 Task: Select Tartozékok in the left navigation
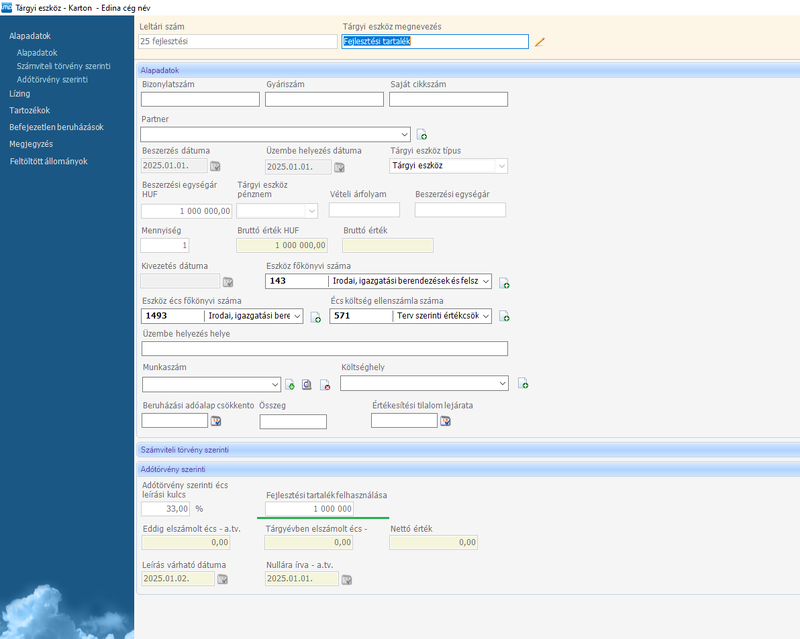(x=29, y=110)
